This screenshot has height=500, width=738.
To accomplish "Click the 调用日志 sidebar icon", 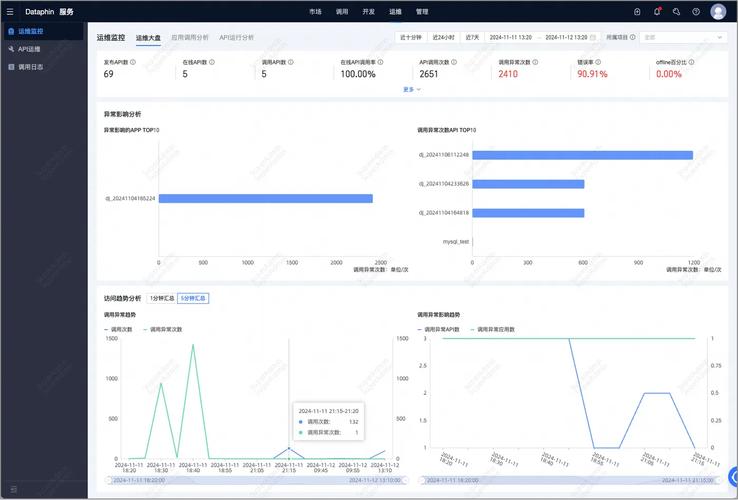I will pyautogui.click(x=11, y=67).
